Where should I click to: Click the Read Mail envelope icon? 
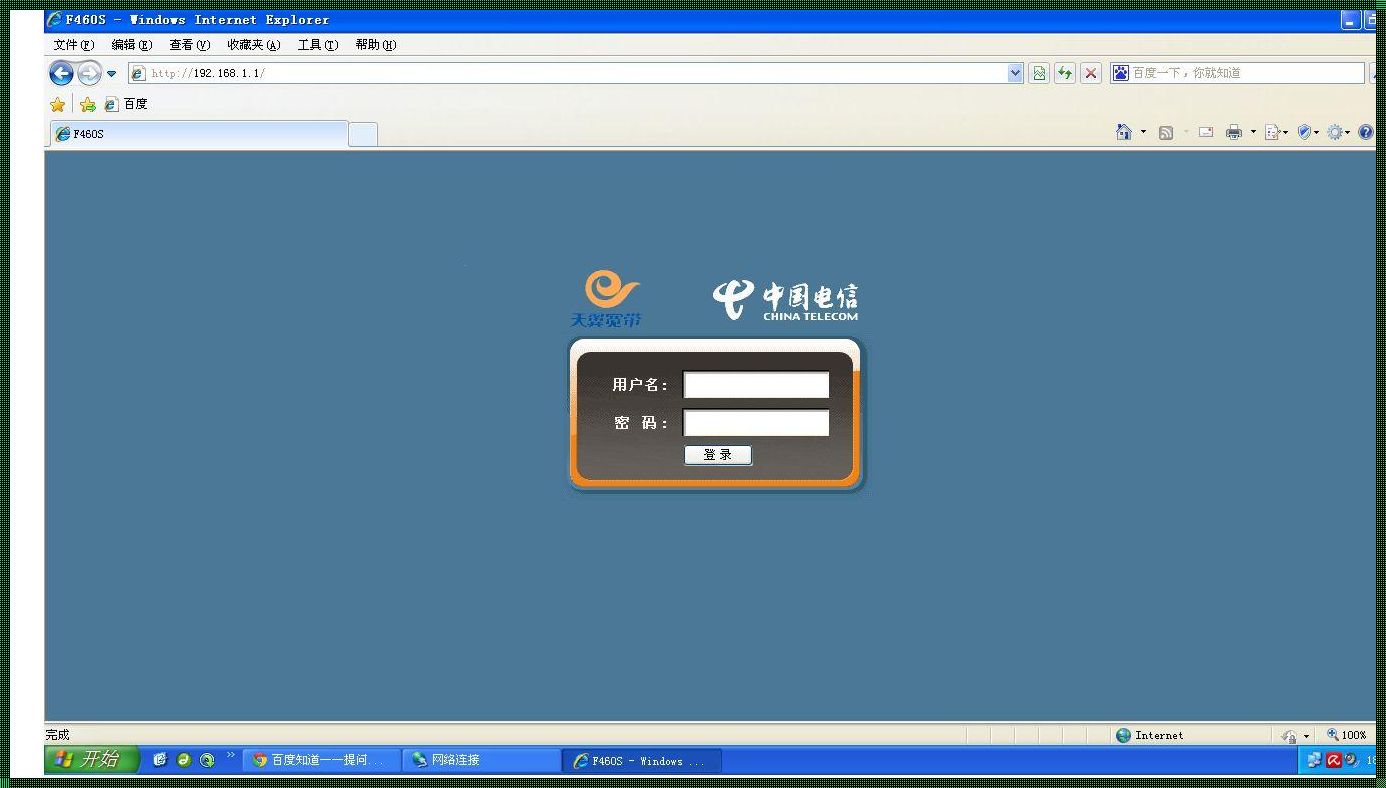click(1206, 132)
